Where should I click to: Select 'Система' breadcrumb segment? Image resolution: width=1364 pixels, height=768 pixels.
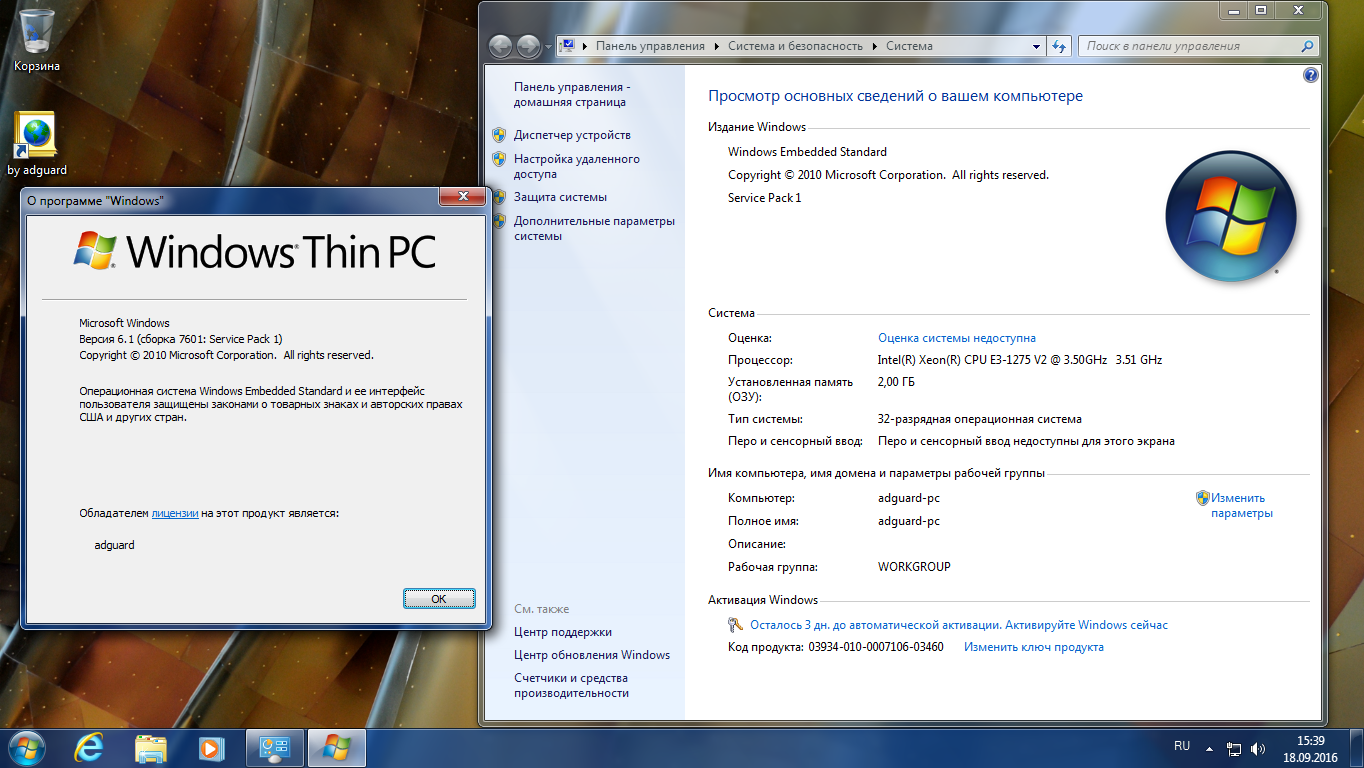click(x=909, y=46)
